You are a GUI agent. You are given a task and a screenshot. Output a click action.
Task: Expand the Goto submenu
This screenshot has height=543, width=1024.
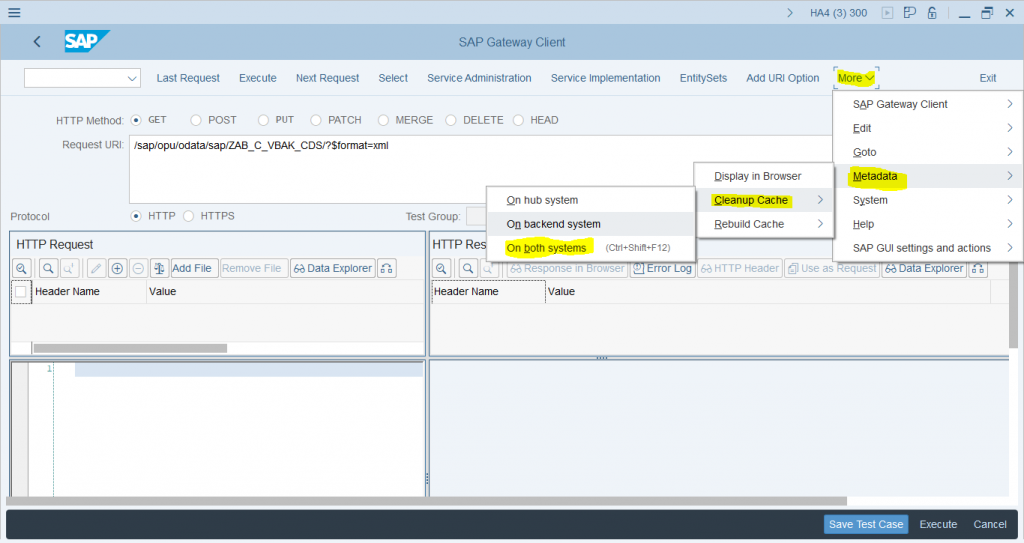927,152
